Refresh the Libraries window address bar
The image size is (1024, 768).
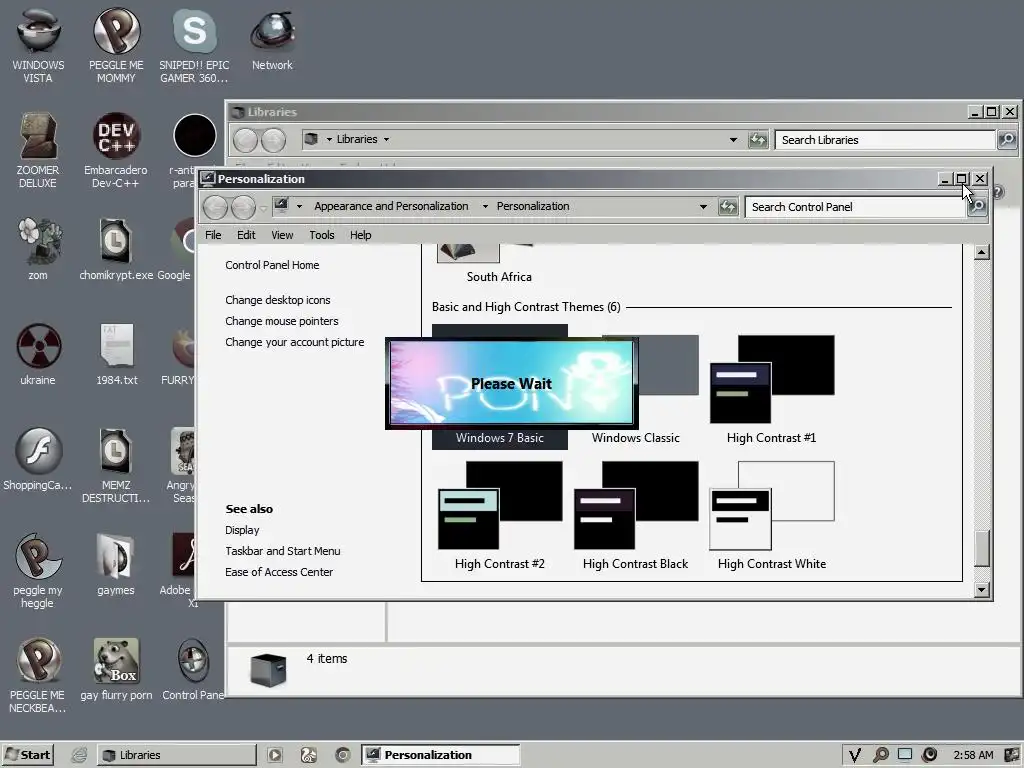758,140
